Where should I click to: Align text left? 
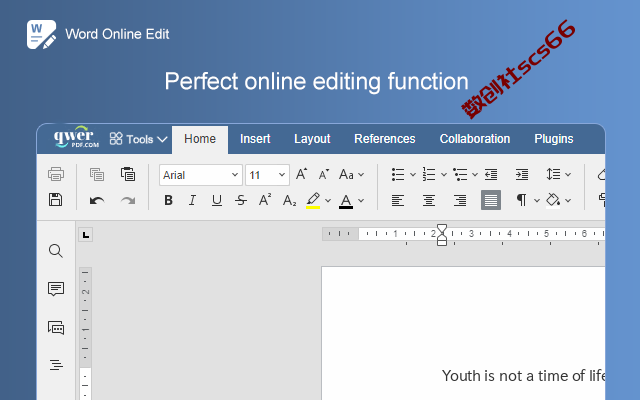(398, 200)
